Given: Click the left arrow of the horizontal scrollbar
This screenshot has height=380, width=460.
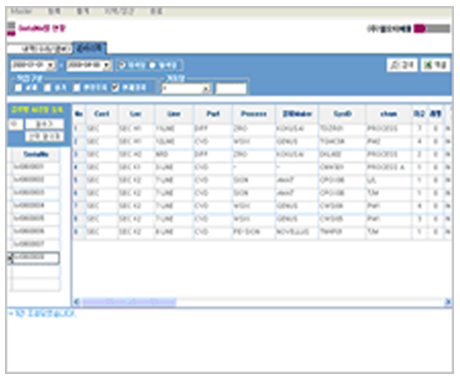Looking at the screenshot, I should click(x=77, y=302).
